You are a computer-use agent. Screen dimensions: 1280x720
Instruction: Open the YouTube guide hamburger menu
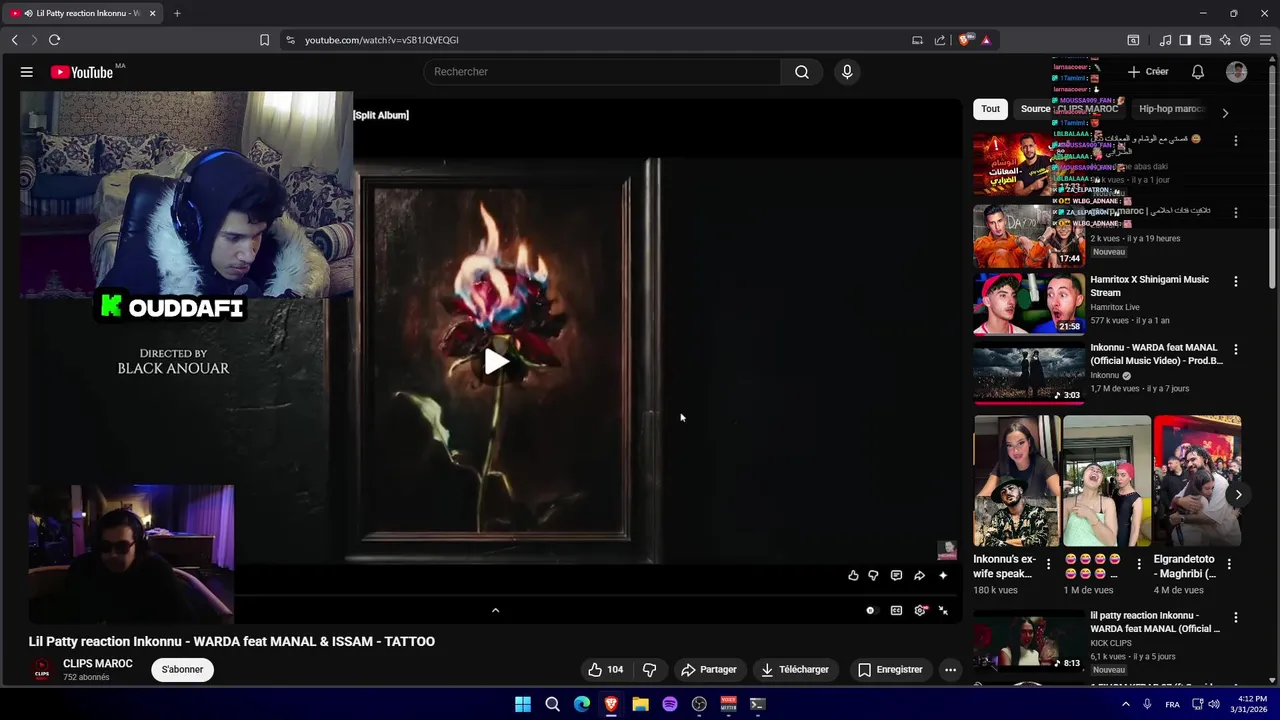(x=27, y=72)
